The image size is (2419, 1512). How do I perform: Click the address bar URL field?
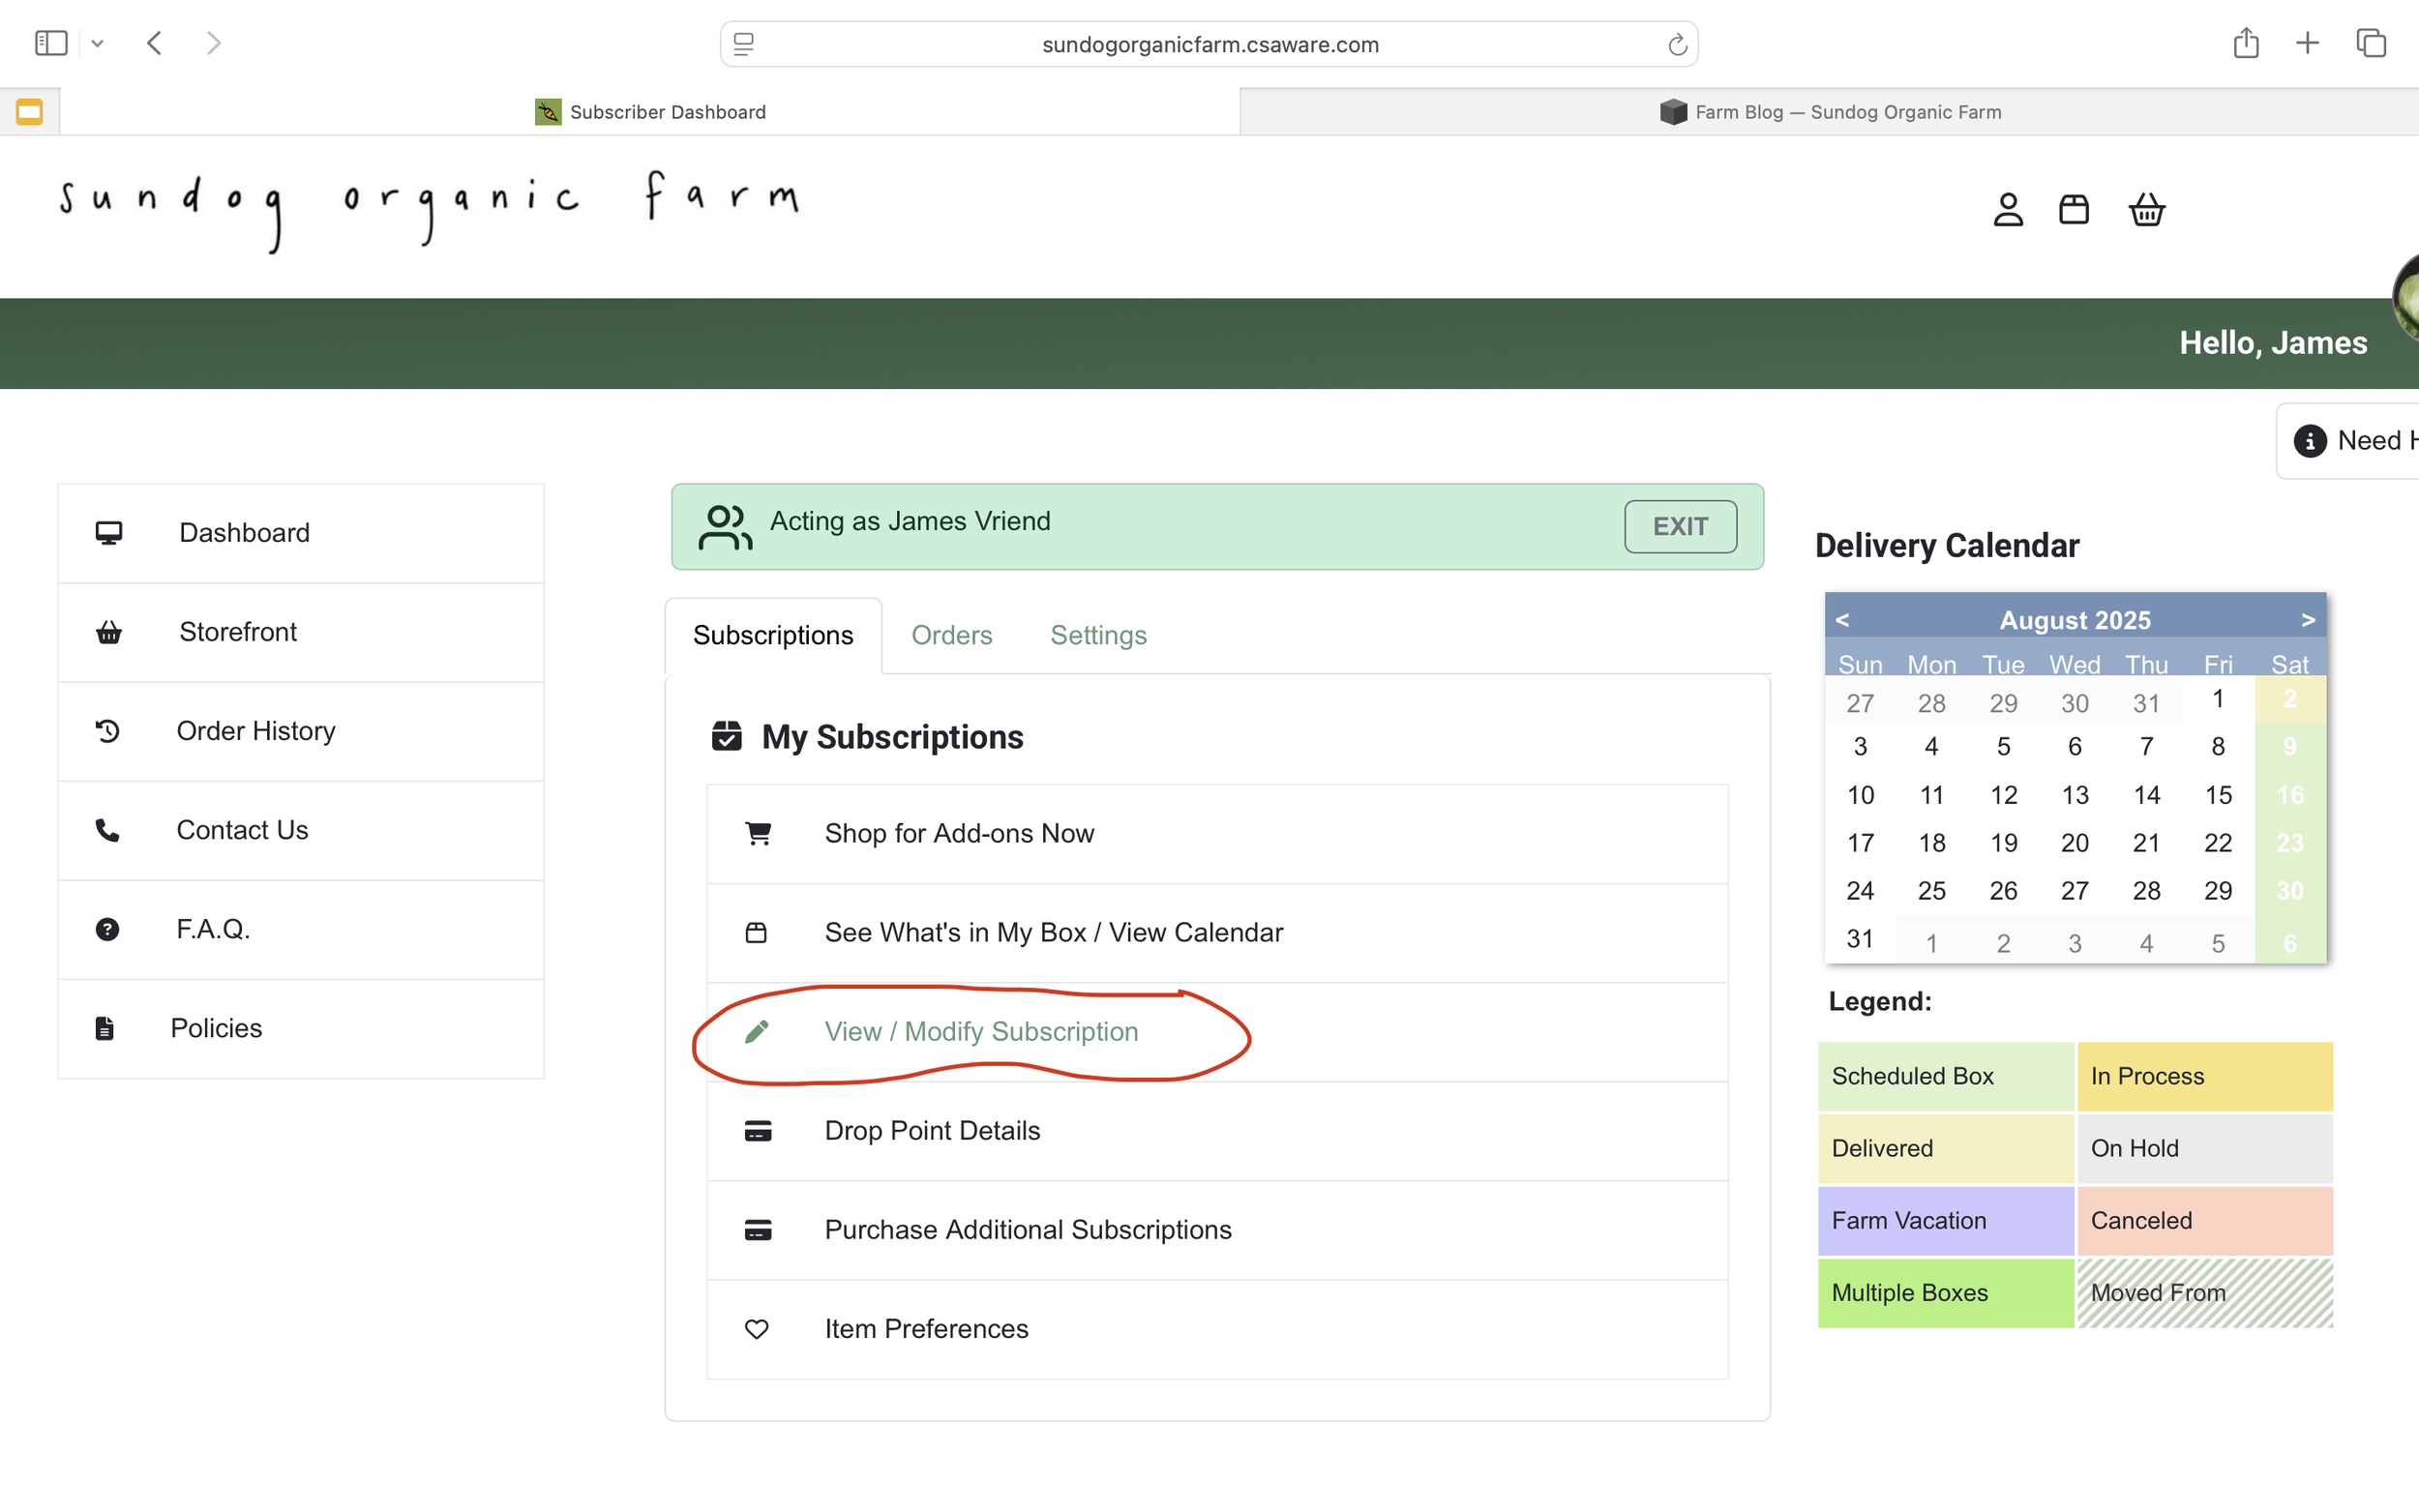[x=1209, y=45]
